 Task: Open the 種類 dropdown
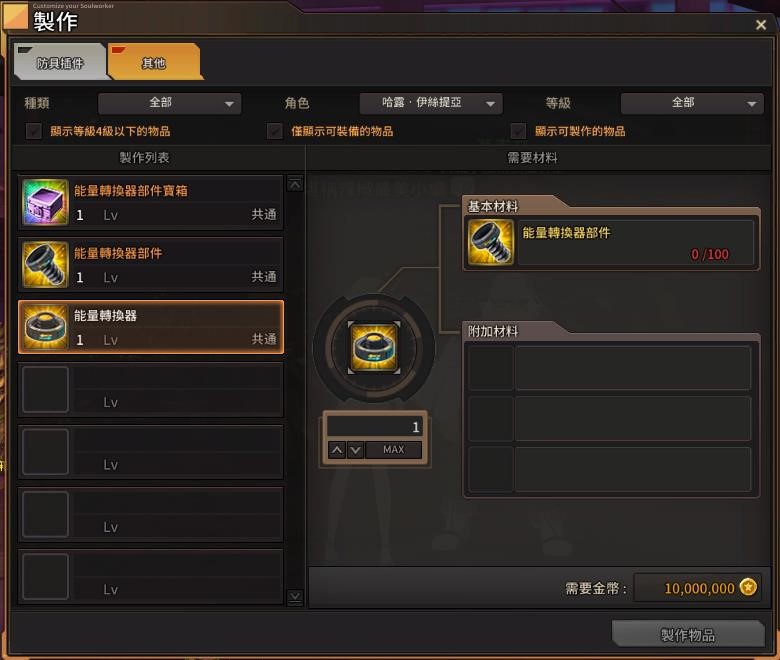(170, 103)
